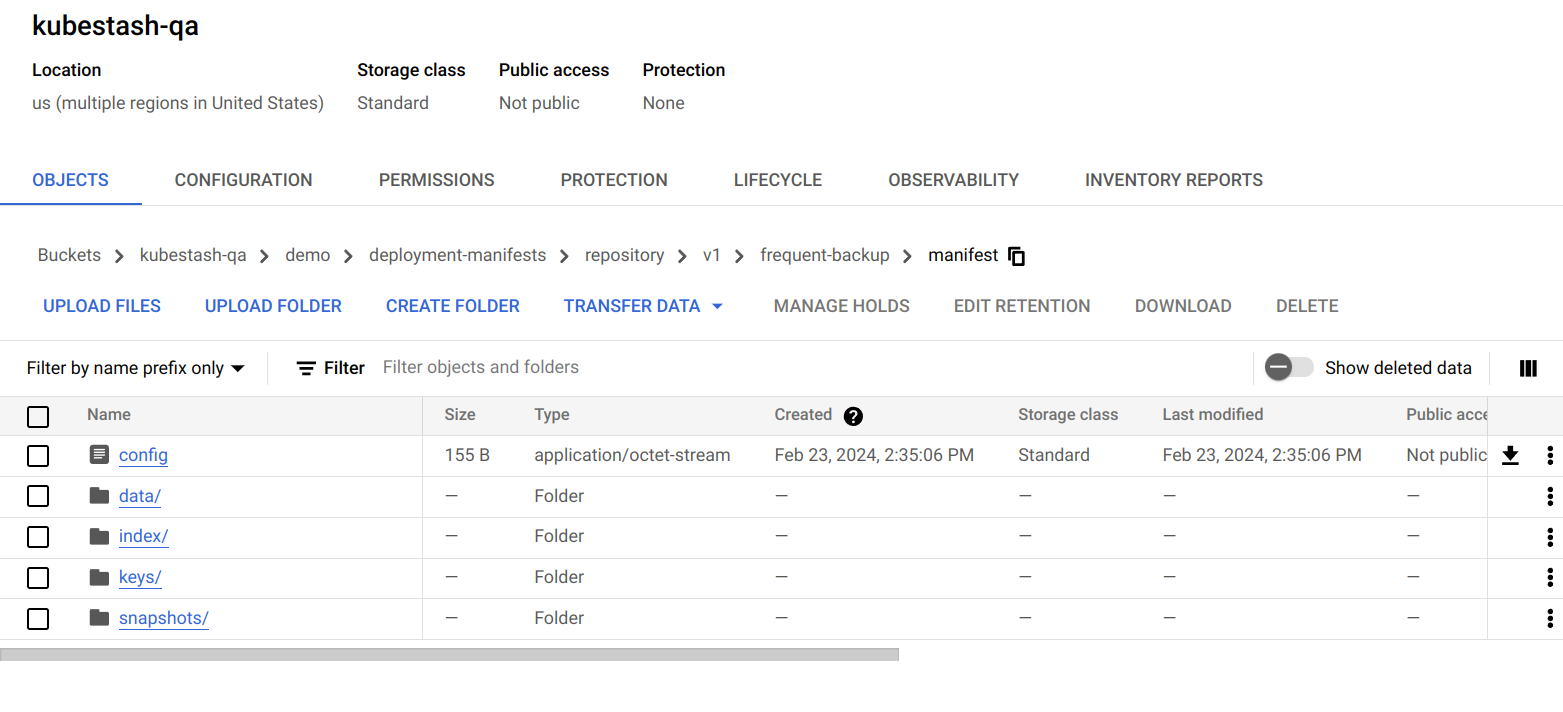This screenshot has width=1563, height=712.
Task: Copy the manifest path with the copy icon
Action: point(1017,256)
